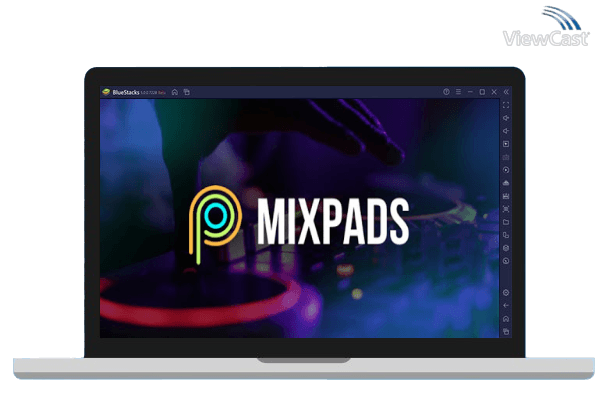602x414 pixels.
Task: Open the BlueStacks hamburger menu
Action: [x=458, y=92]
